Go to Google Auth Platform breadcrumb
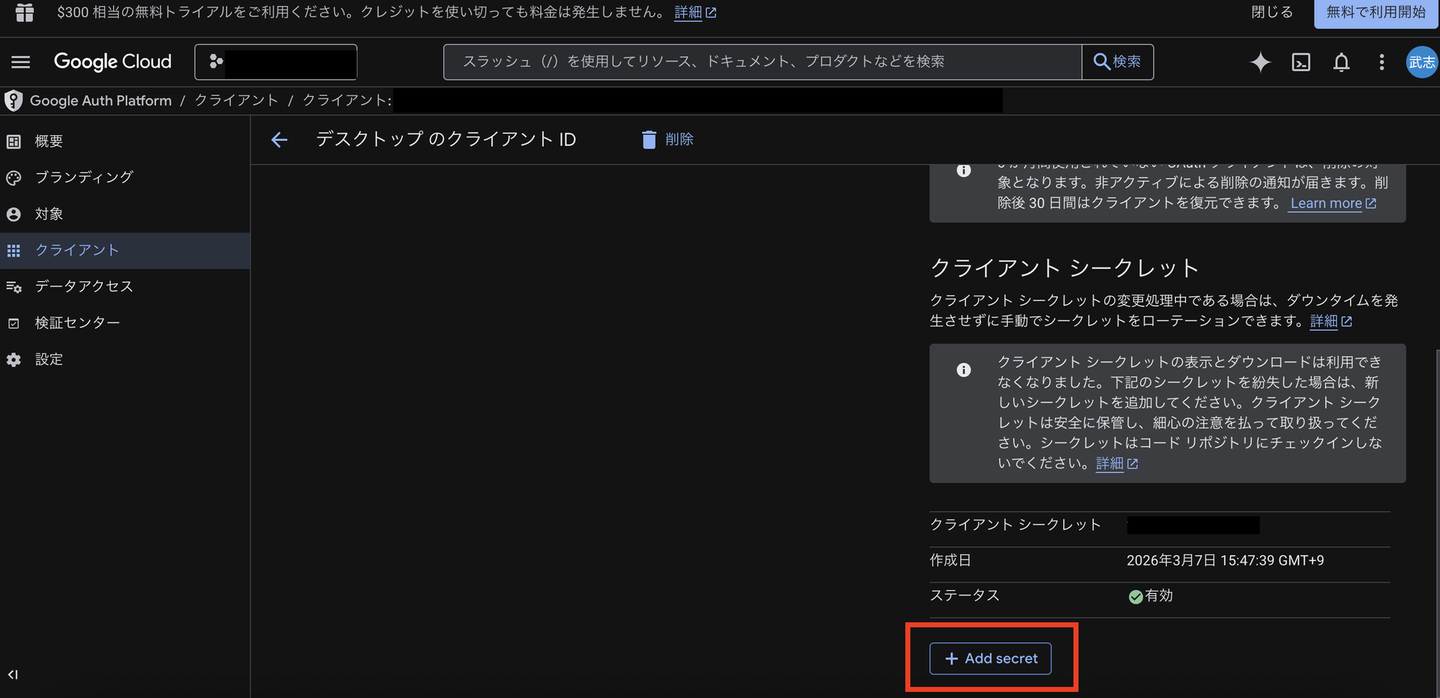Screen dimensions: 1440x698 click(x=101, y=101)
